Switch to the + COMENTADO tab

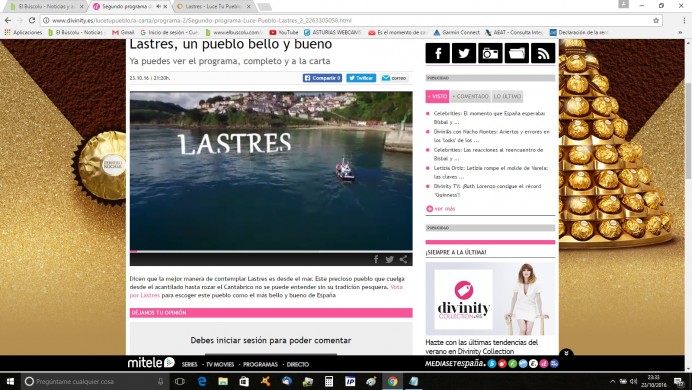point(471,96)
